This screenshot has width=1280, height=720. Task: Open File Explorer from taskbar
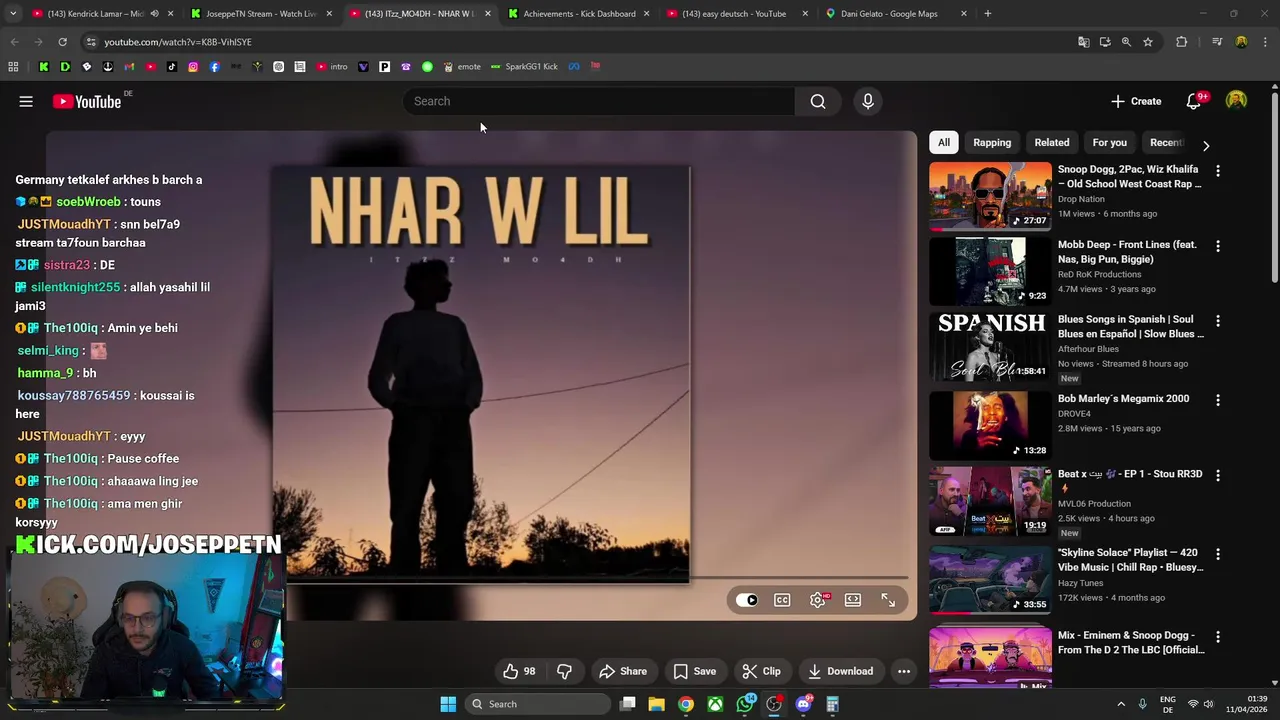pyautogui.click(x=656, y=704)
